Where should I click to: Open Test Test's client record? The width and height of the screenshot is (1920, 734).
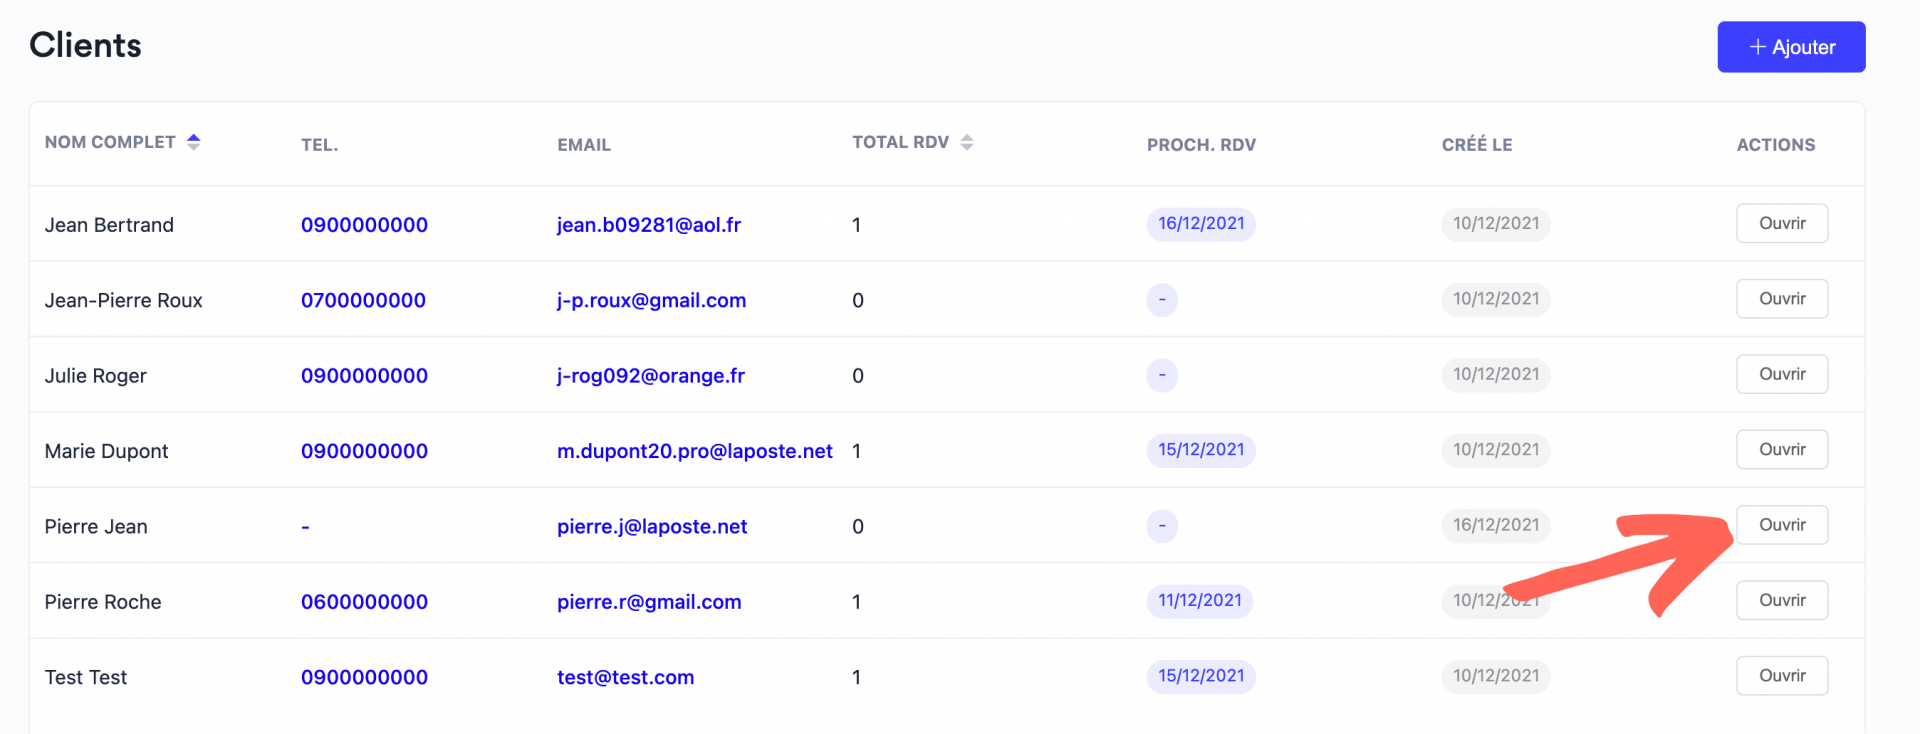pos(1782,676)
